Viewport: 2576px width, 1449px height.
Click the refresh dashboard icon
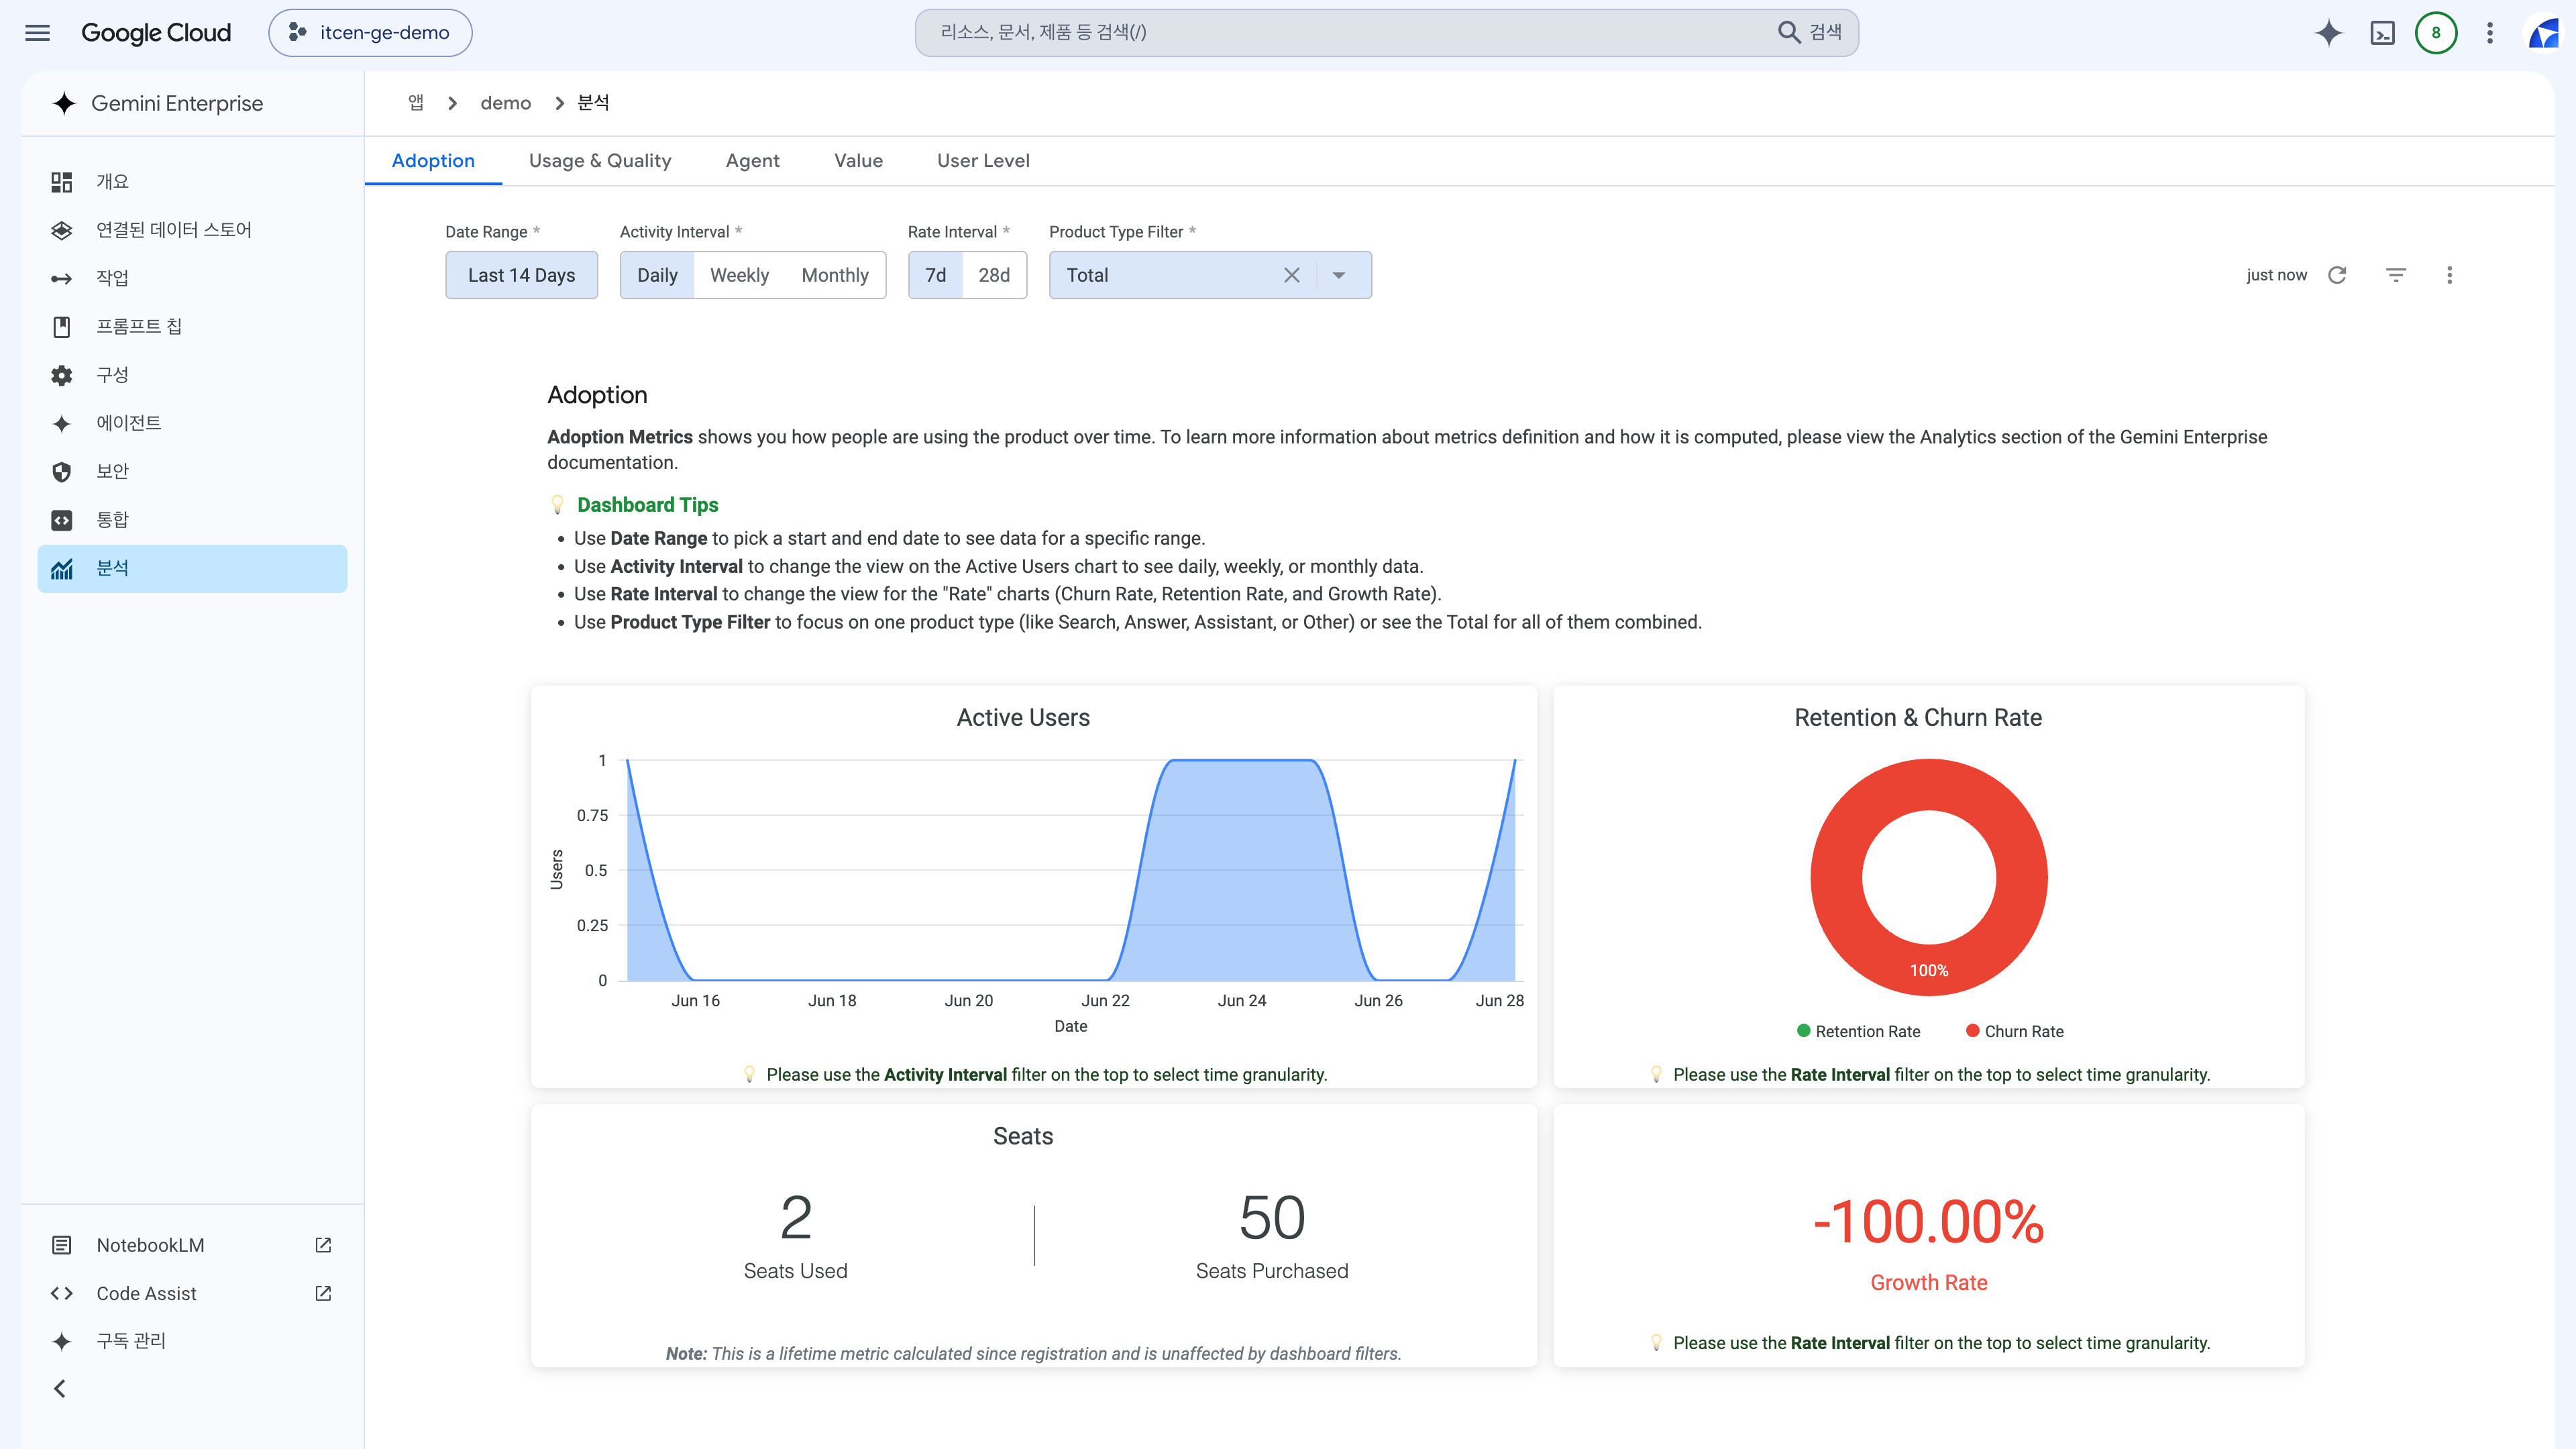coord(2337,275)
